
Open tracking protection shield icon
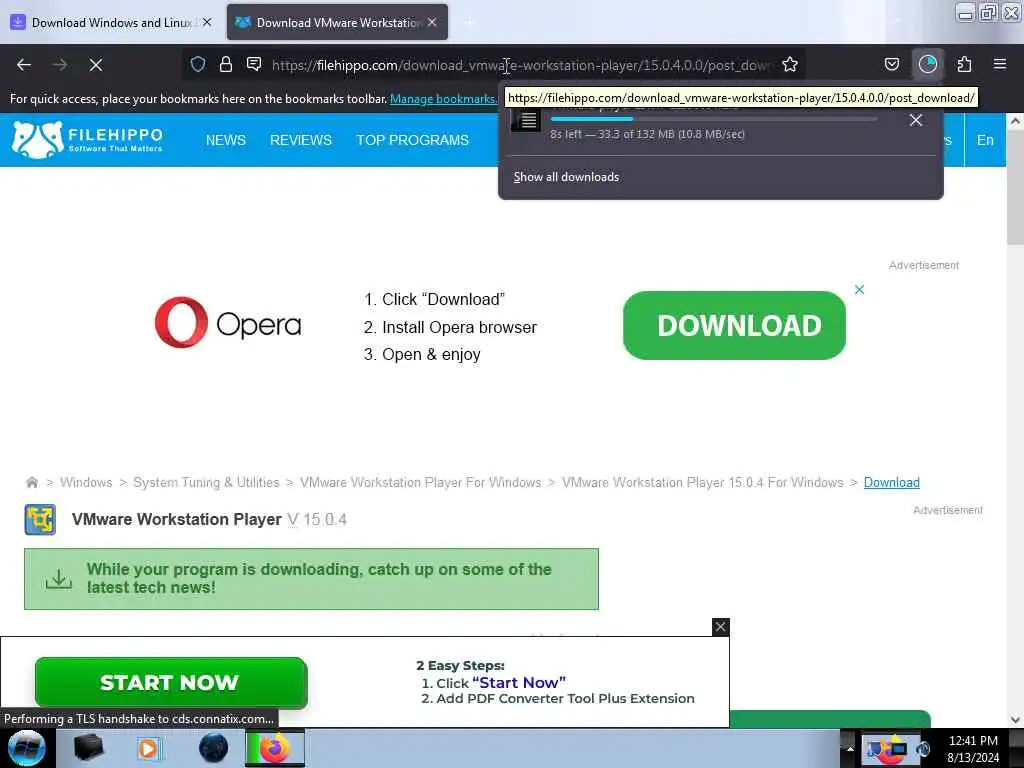(198, 64)
